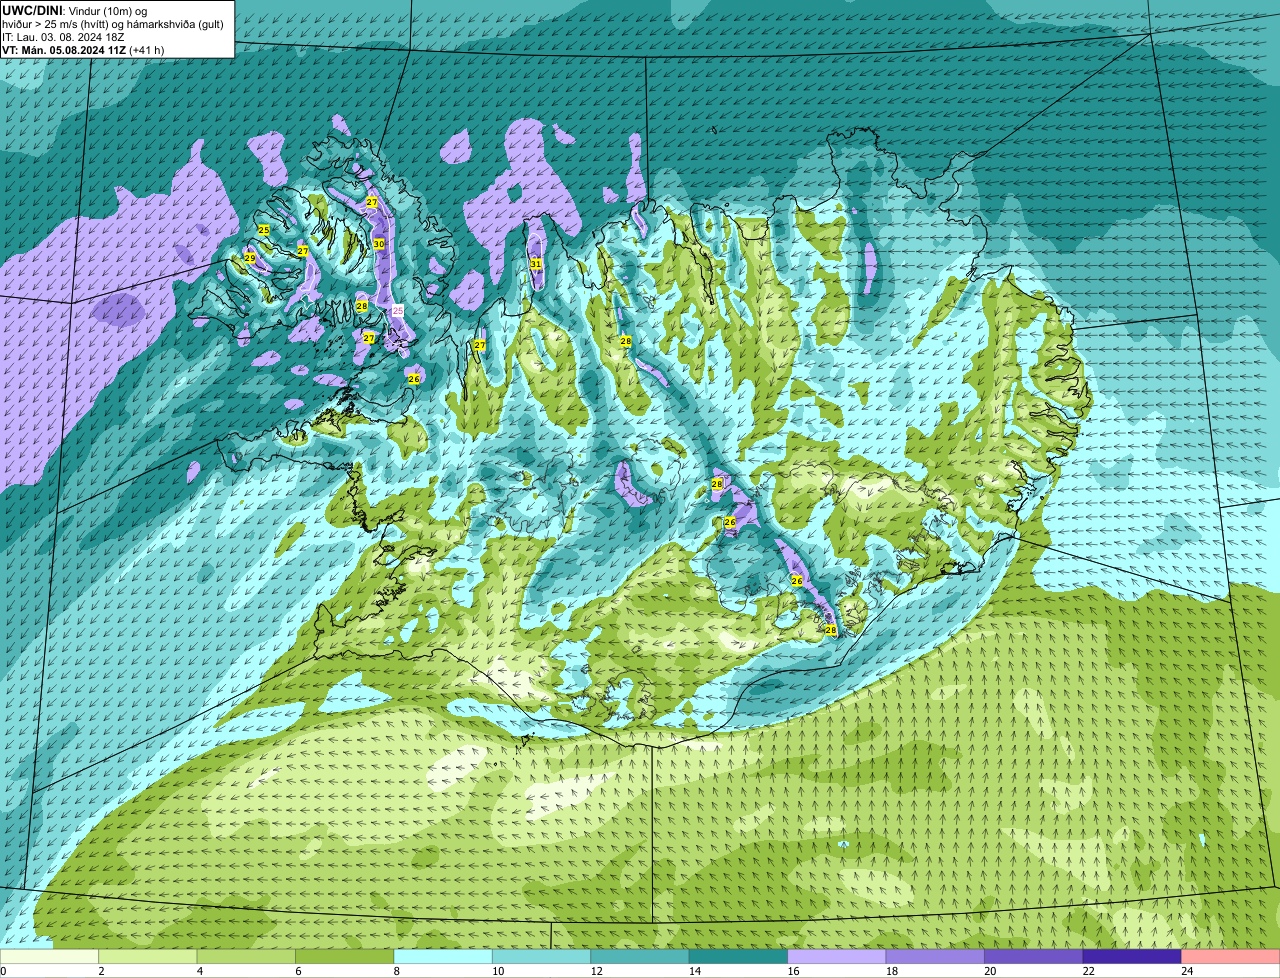Click the yellow gust label "31"
This screenshot has height=978, width=1280.
[x=536, y=264]
